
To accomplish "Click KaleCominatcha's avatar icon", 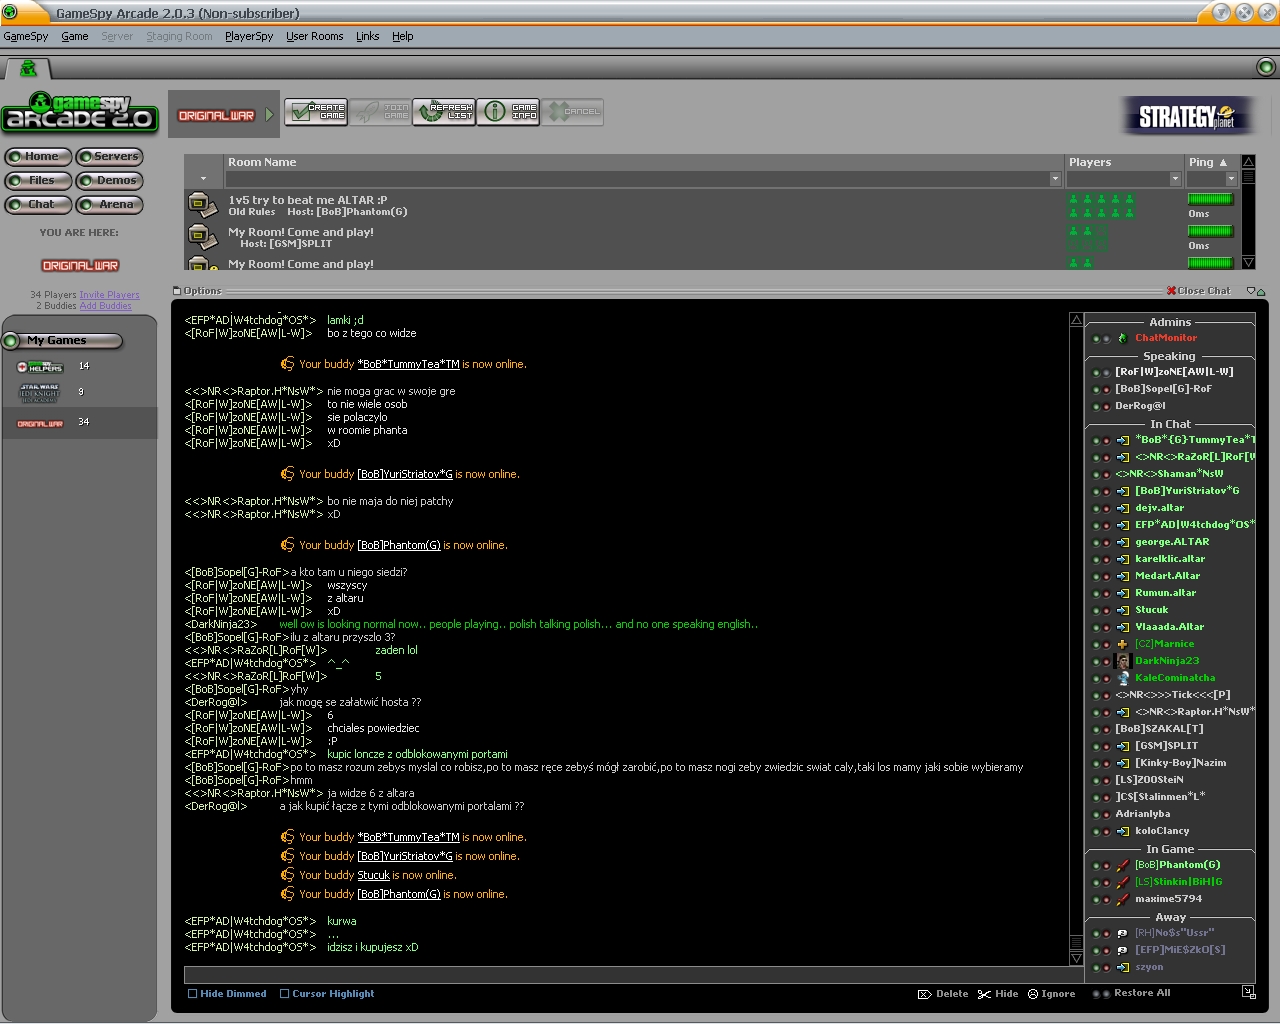I will coord(1122,678).
